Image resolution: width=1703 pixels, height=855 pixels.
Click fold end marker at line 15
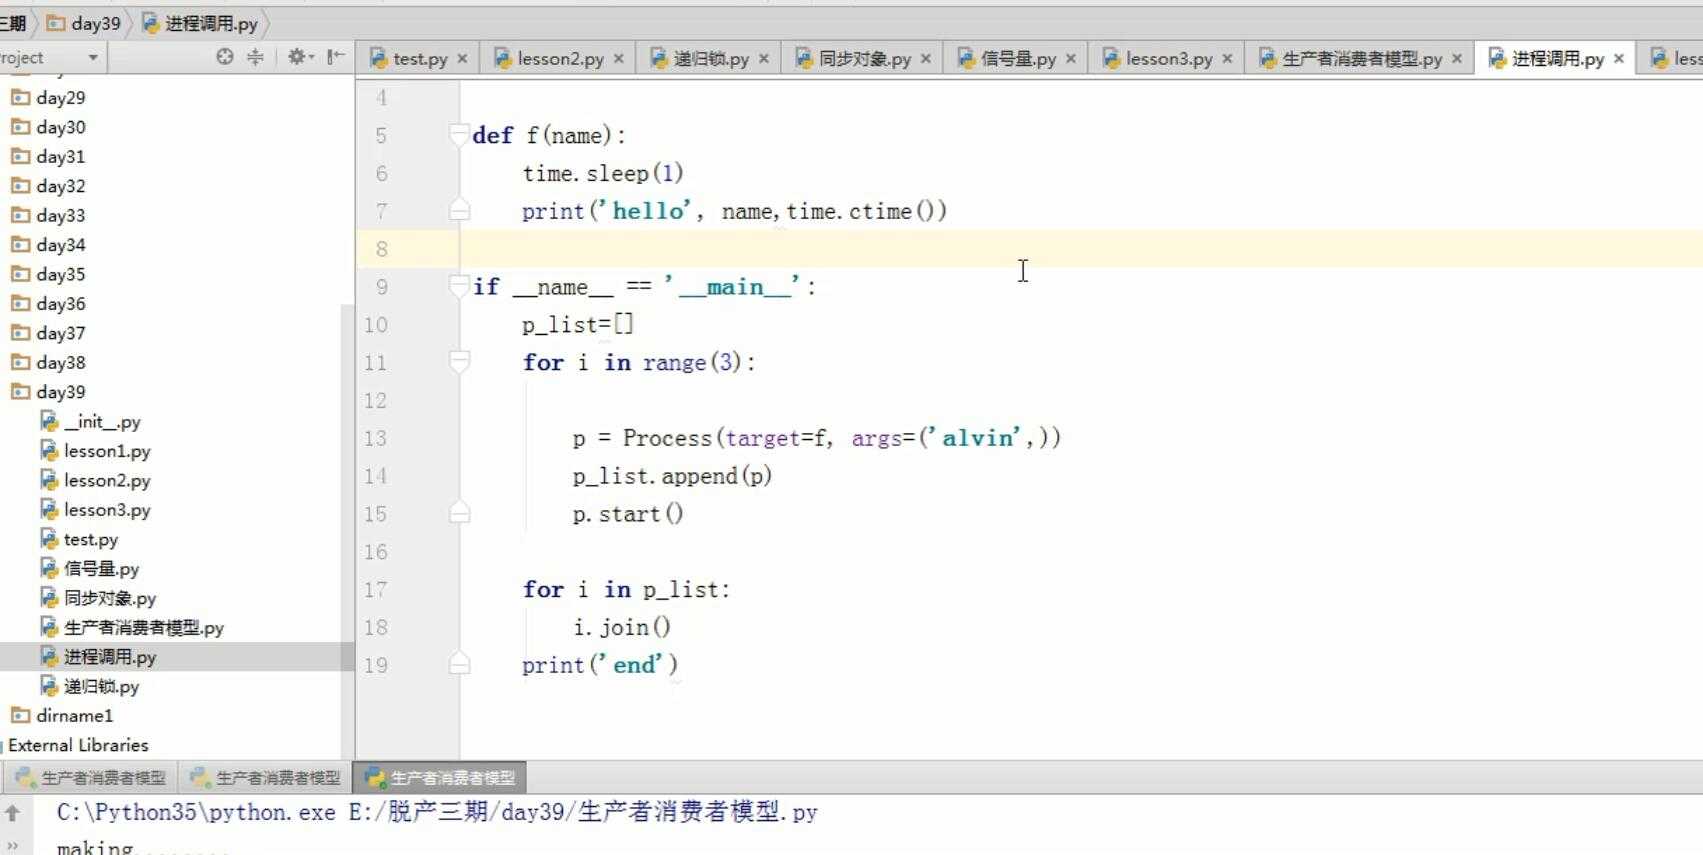(459, 513)
